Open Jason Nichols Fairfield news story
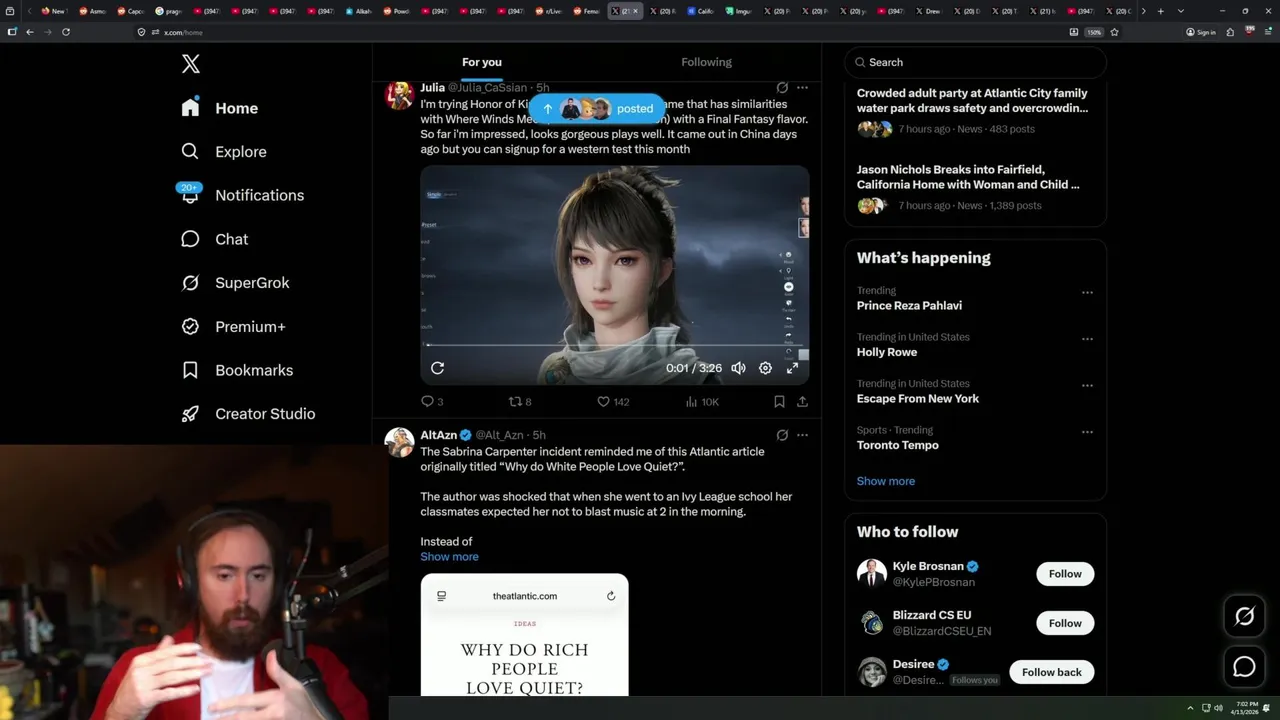1280x720 pixels. point(968,177)
